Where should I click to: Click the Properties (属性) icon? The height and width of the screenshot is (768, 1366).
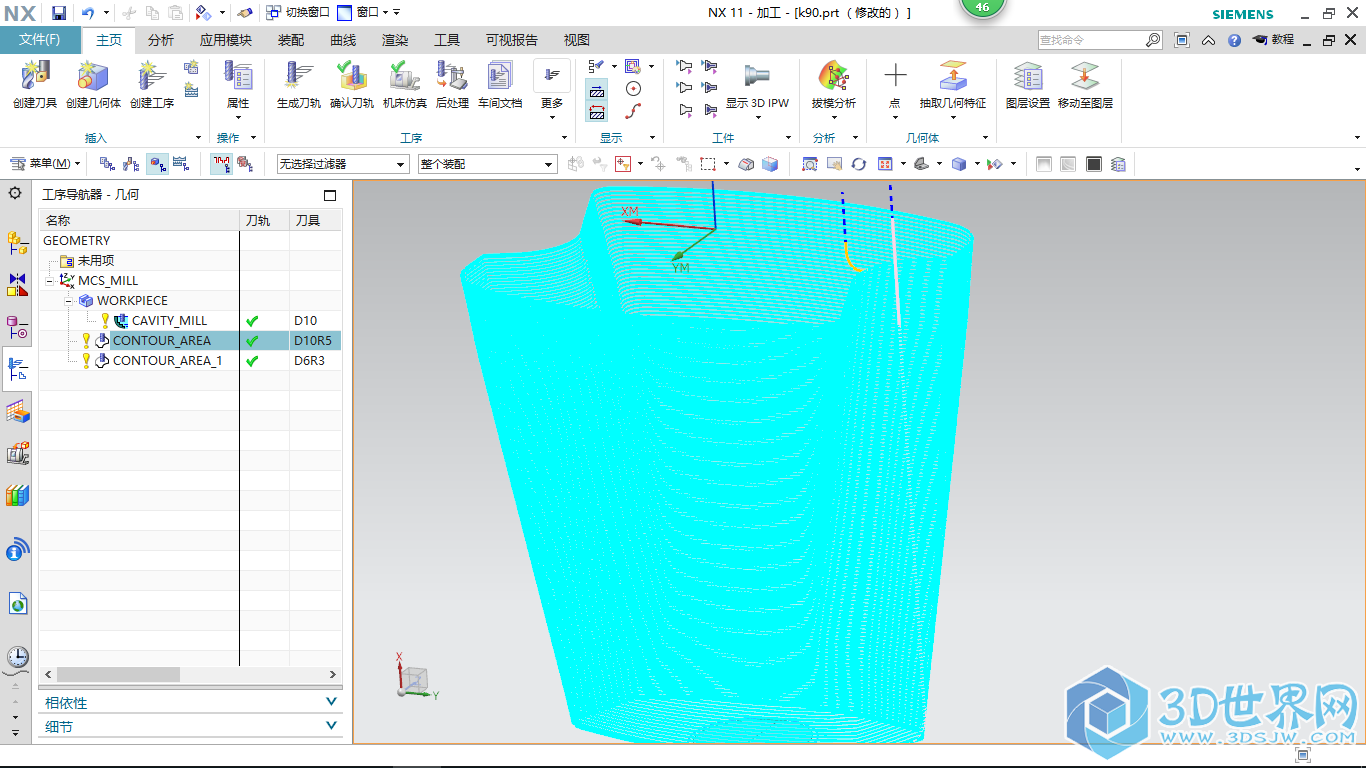click(x=238, y=77)
